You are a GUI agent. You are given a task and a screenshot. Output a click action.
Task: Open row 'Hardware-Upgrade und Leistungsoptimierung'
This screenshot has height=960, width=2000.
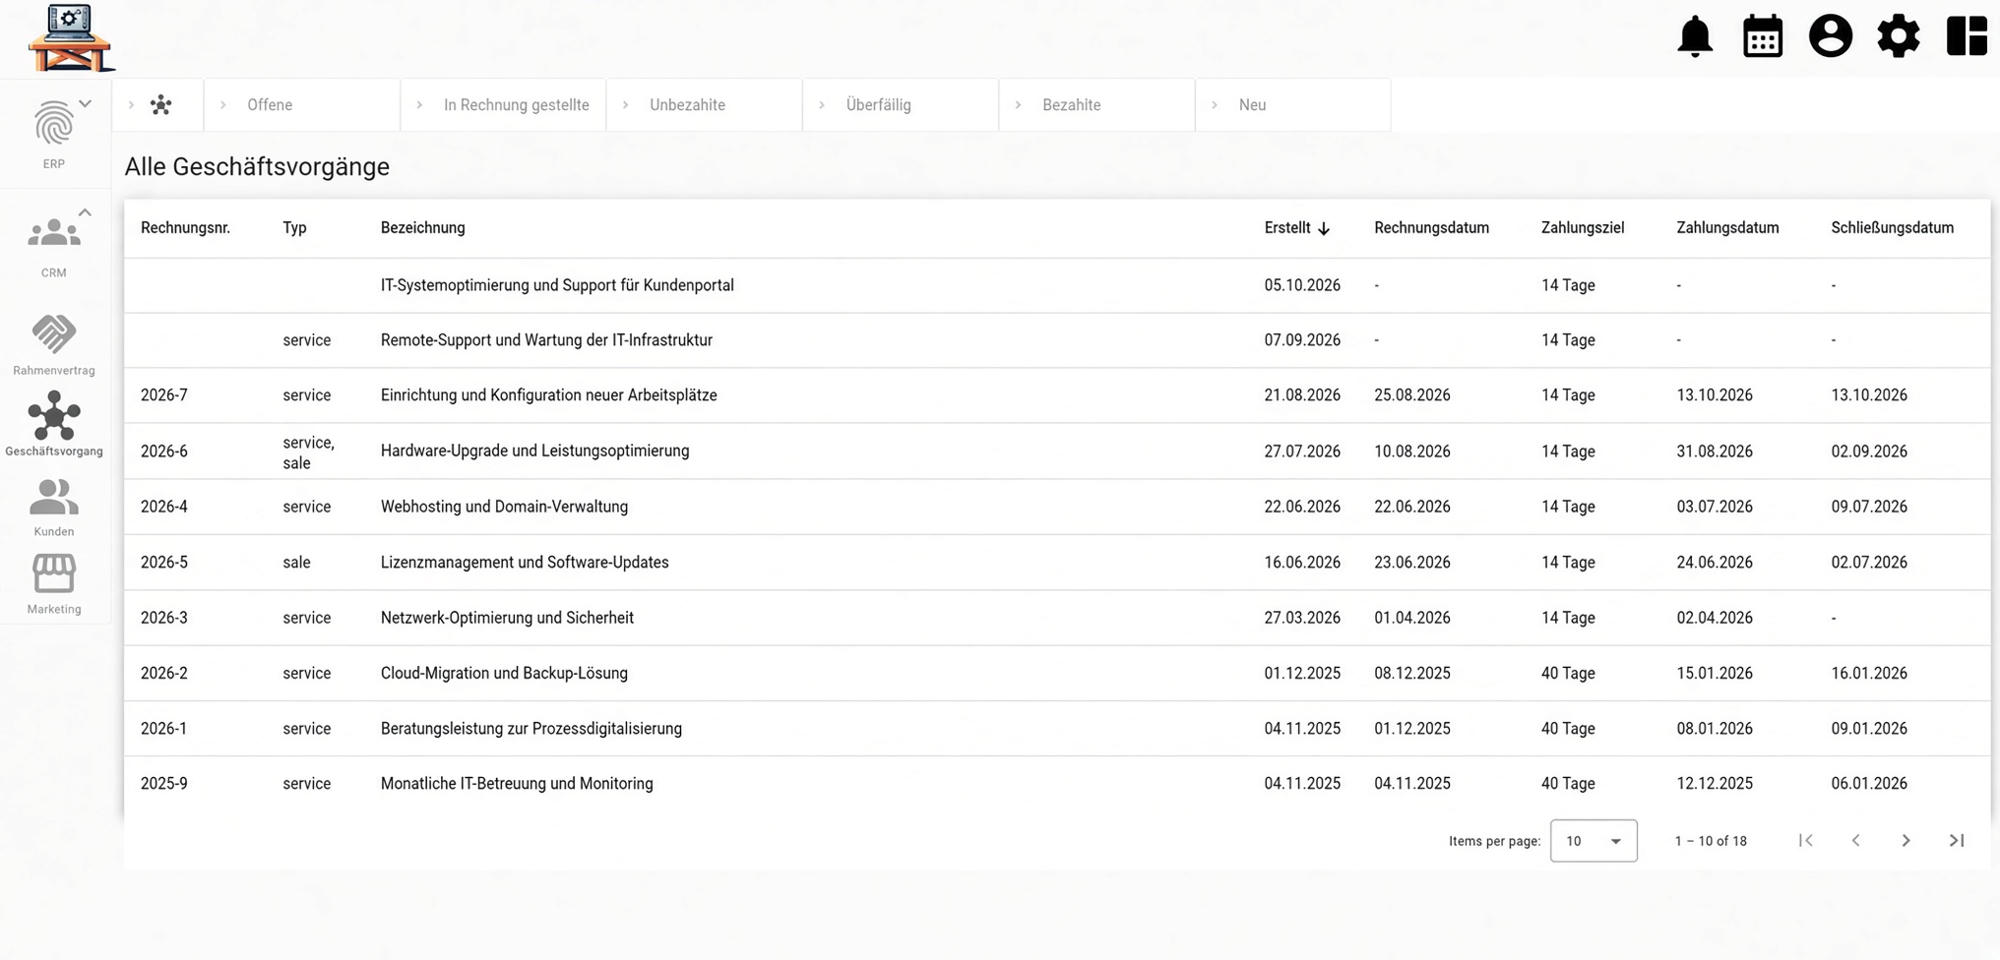point(1057,451)
